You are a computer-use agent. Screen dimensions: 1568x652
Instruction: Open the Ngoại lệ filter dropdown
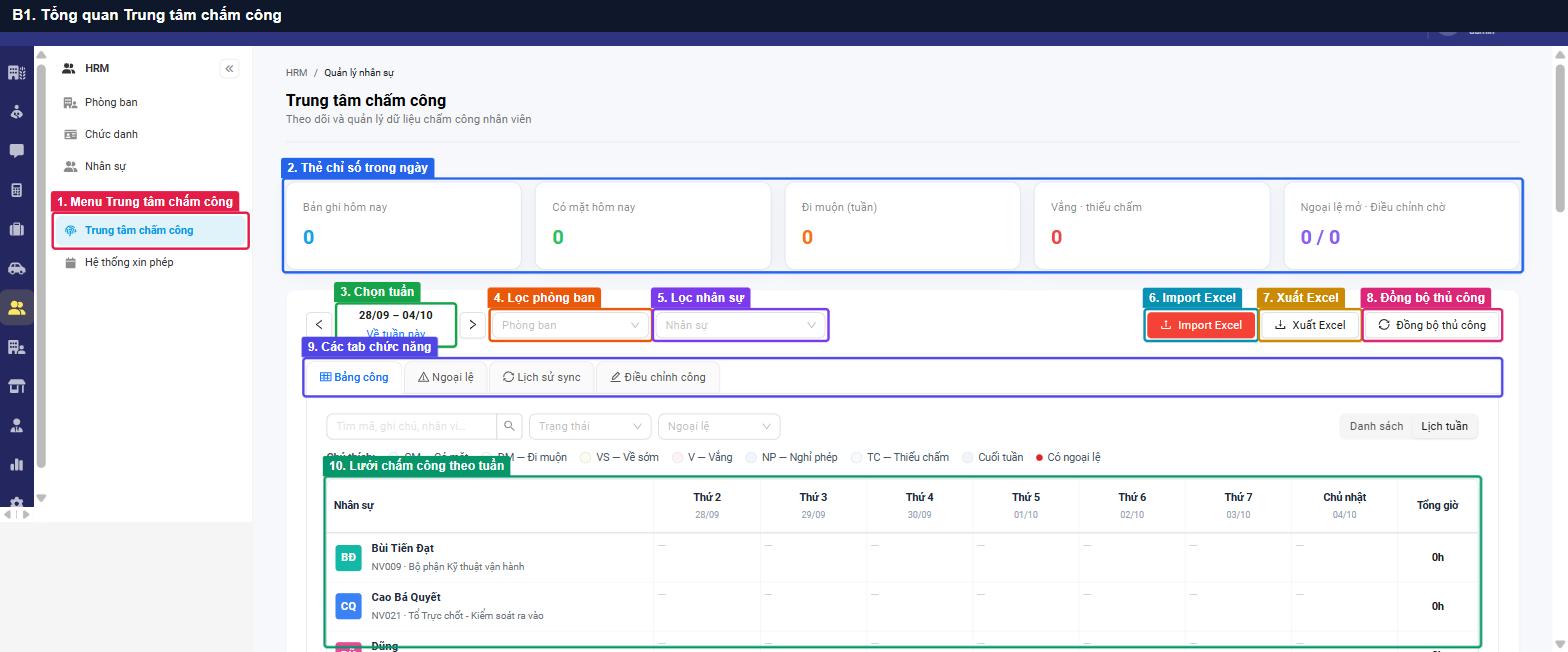point(718,426)
